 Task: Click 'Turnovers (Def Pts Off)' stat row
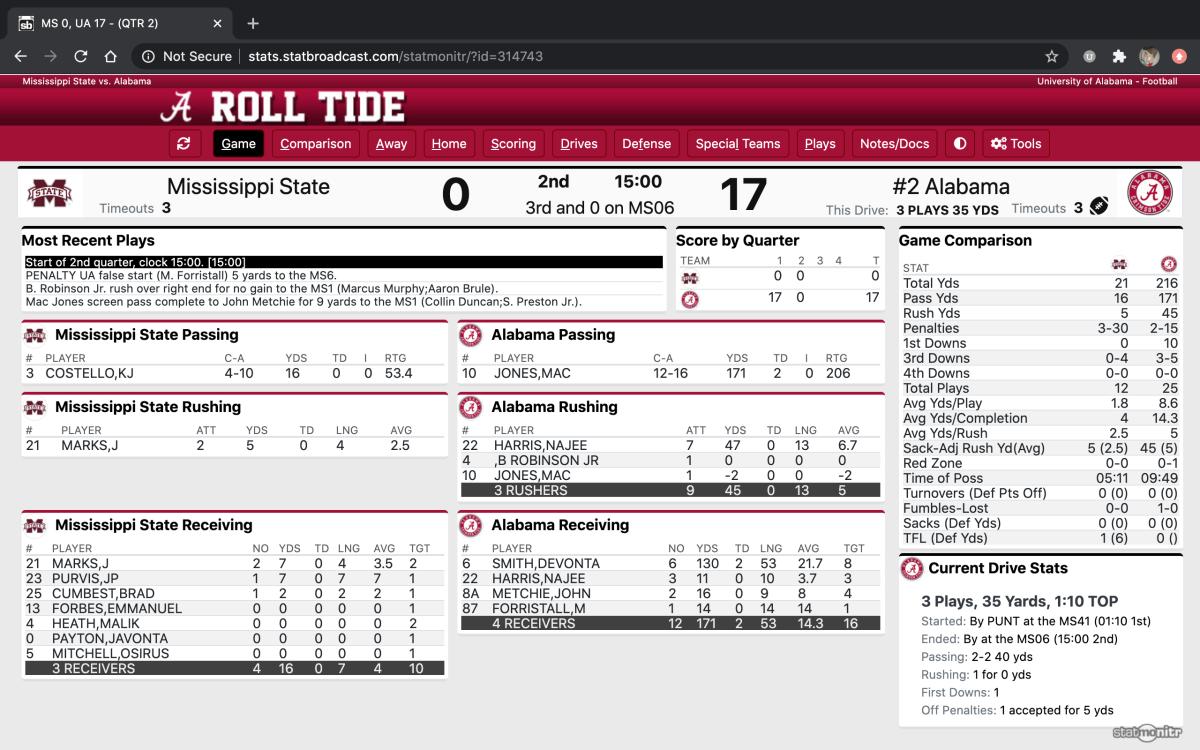[1040, 493]
